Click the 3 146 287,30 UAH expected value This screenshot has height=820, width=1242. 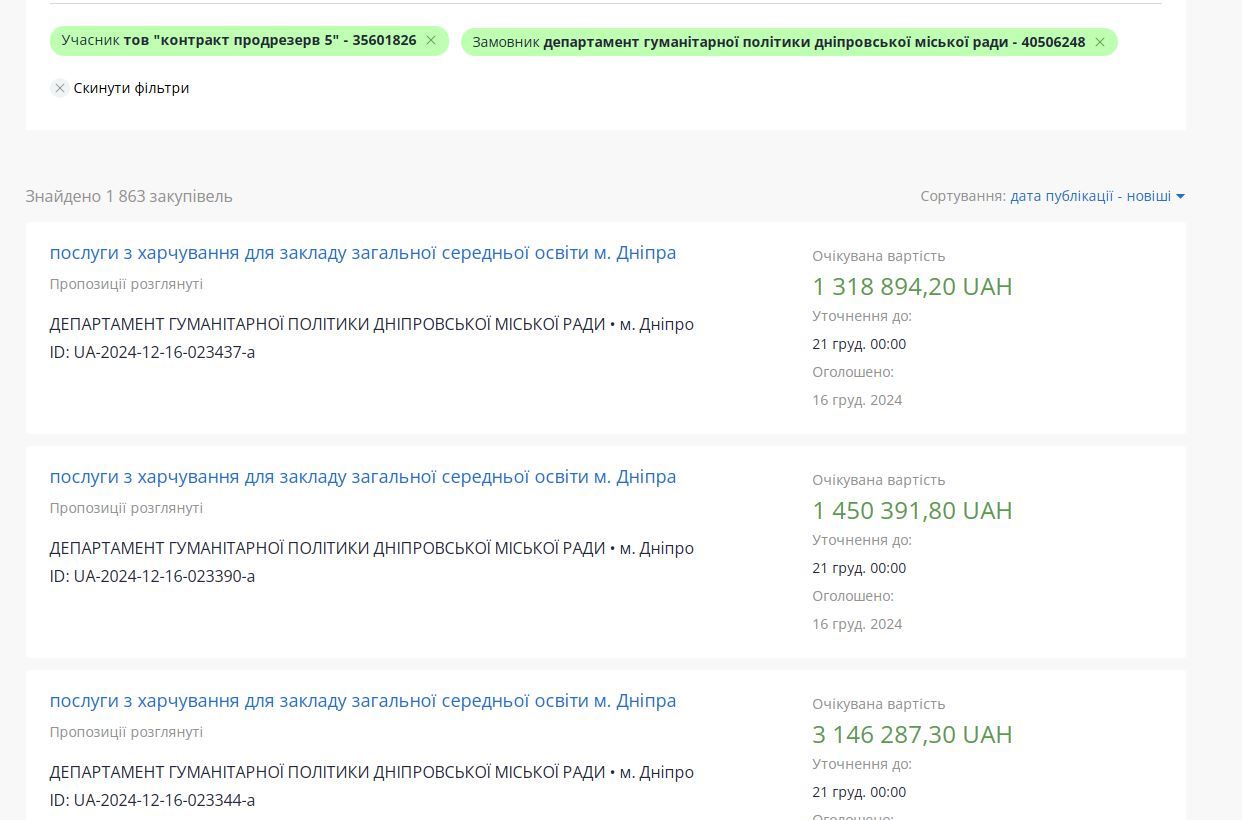[912, 735]
